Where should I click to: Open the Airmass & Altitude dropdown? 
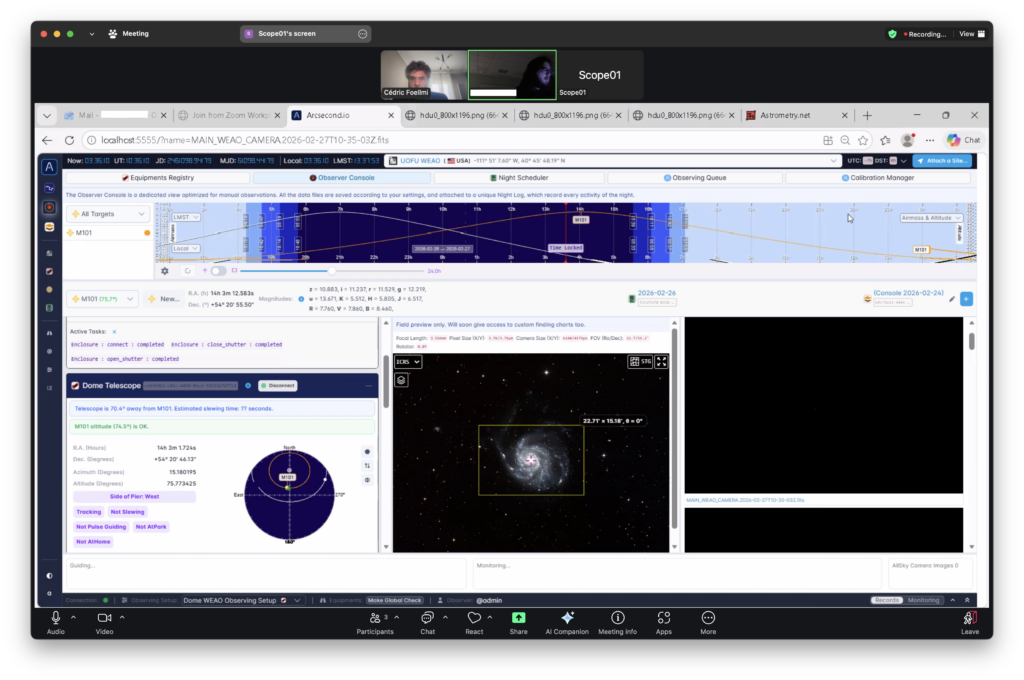pos(931,217)
